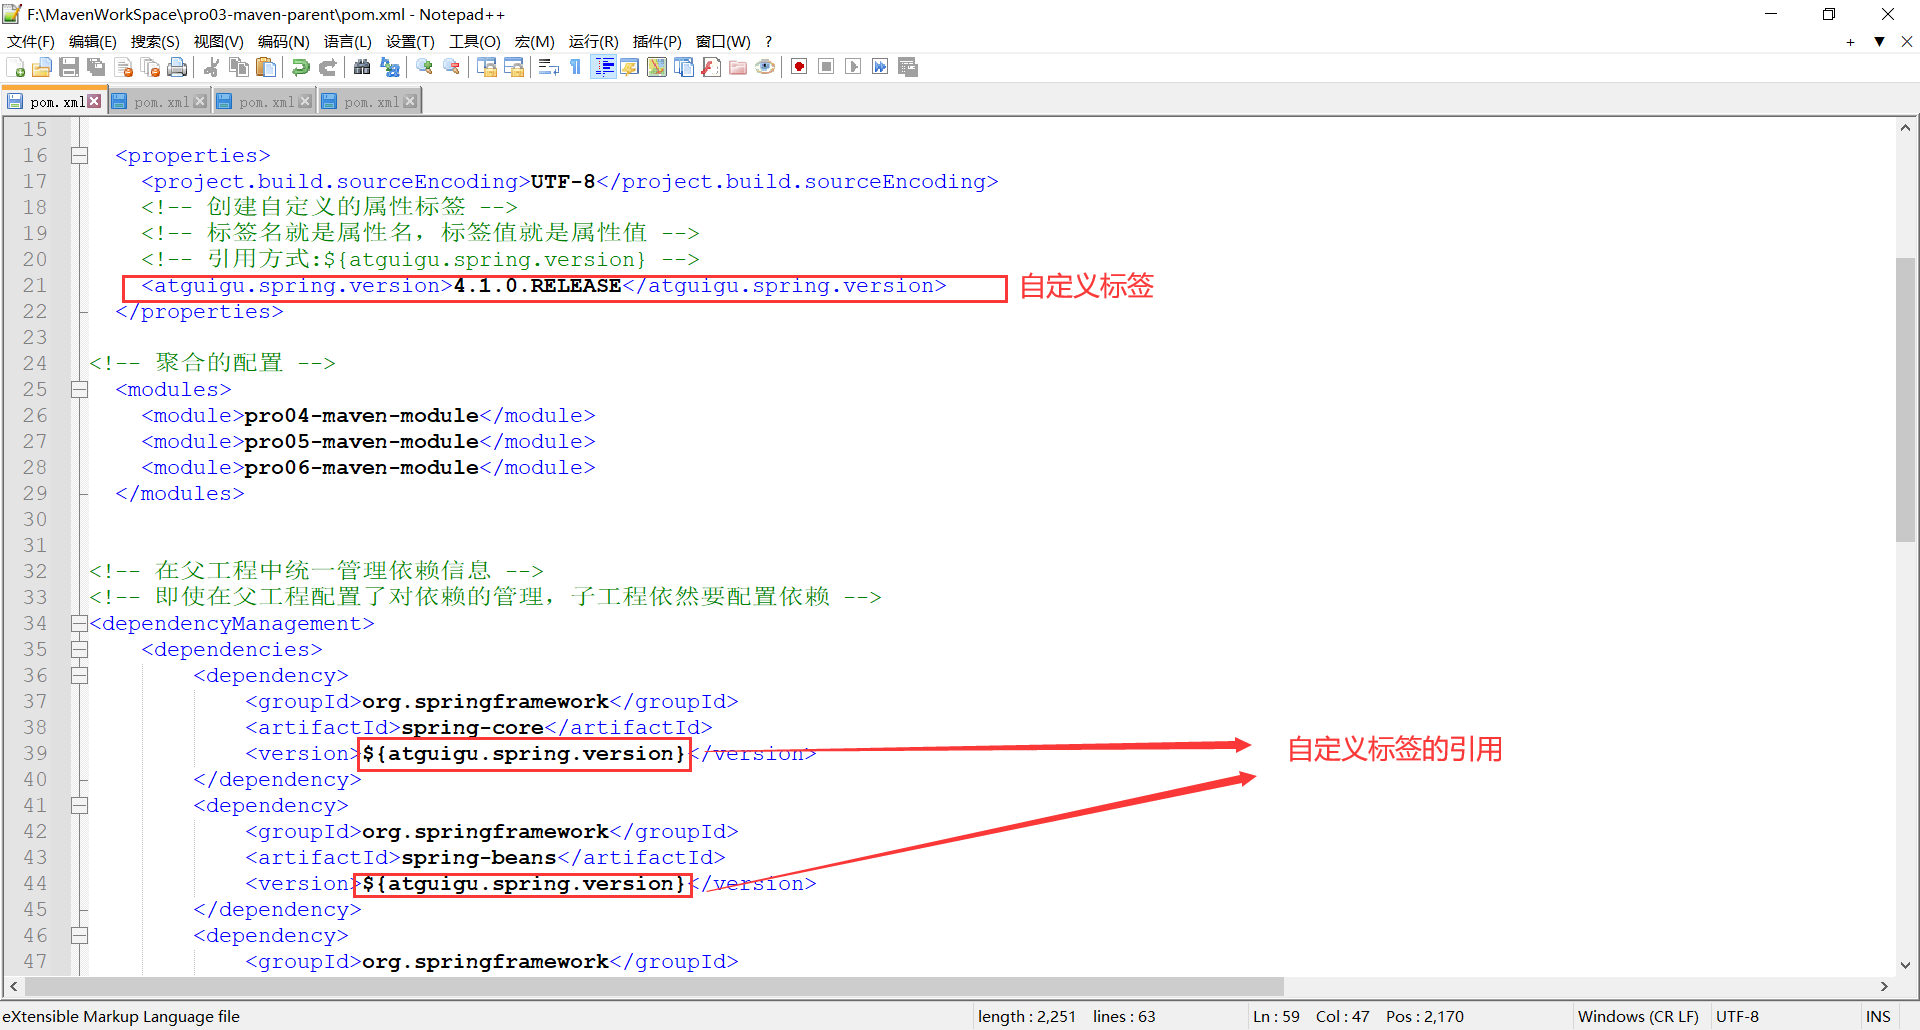
Task: Toggle synchronized horizontal scrolling
Action: pos(514,67)
